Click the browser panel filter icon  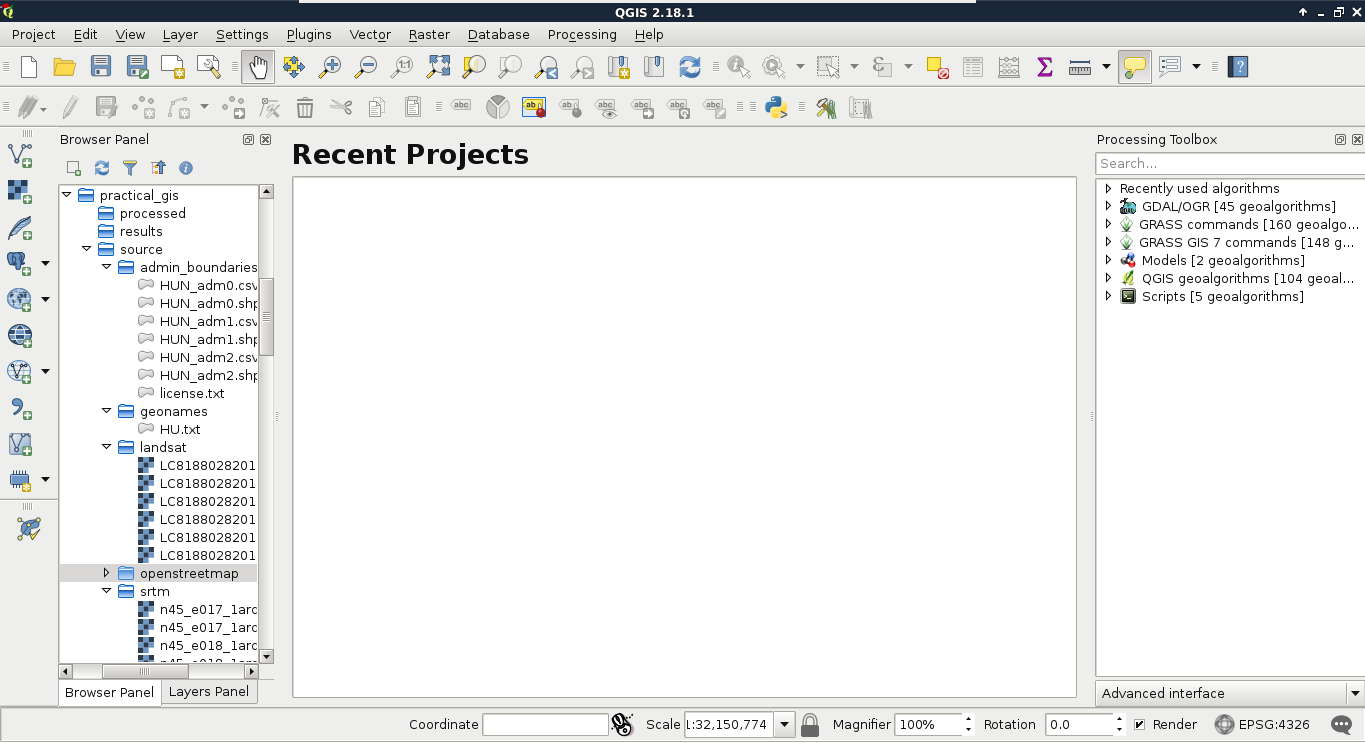[x=130, y=168]
